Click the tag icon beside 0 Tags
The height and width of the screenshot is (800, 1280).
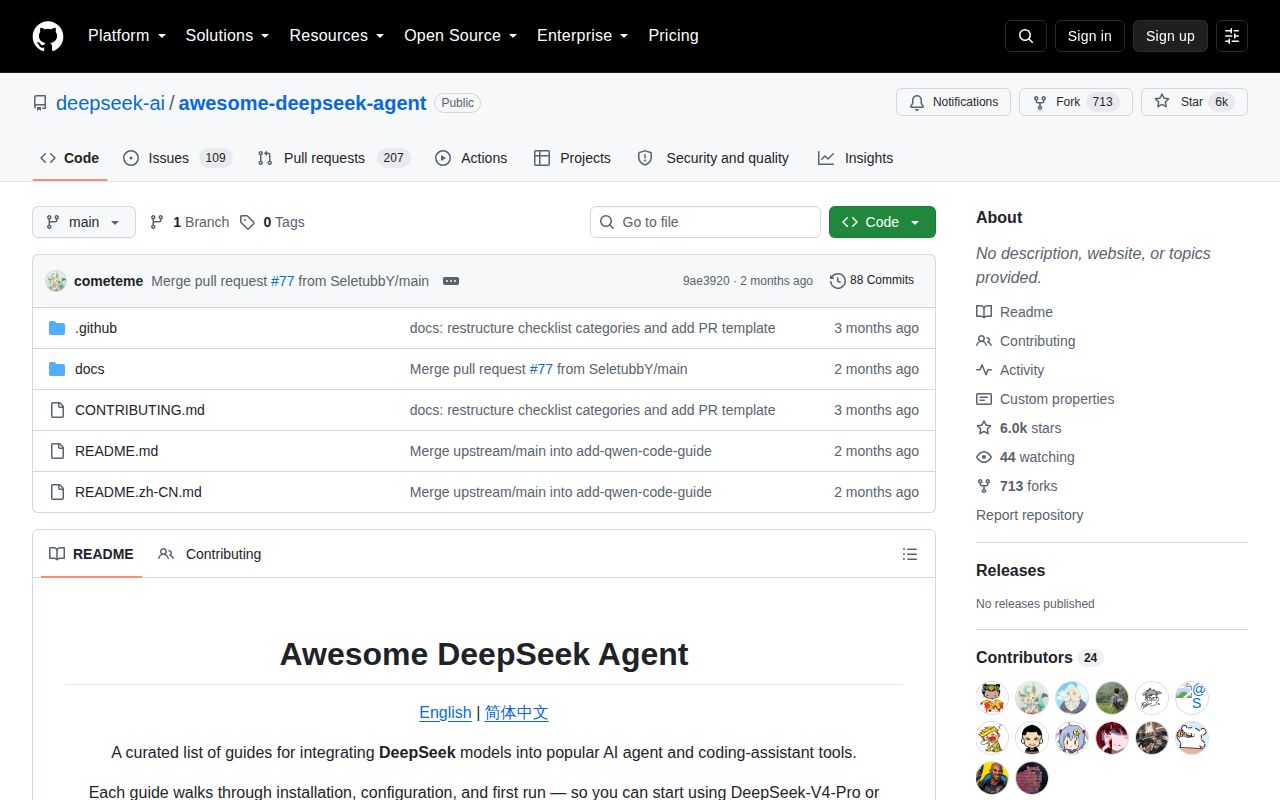click(x=247, y=222)
